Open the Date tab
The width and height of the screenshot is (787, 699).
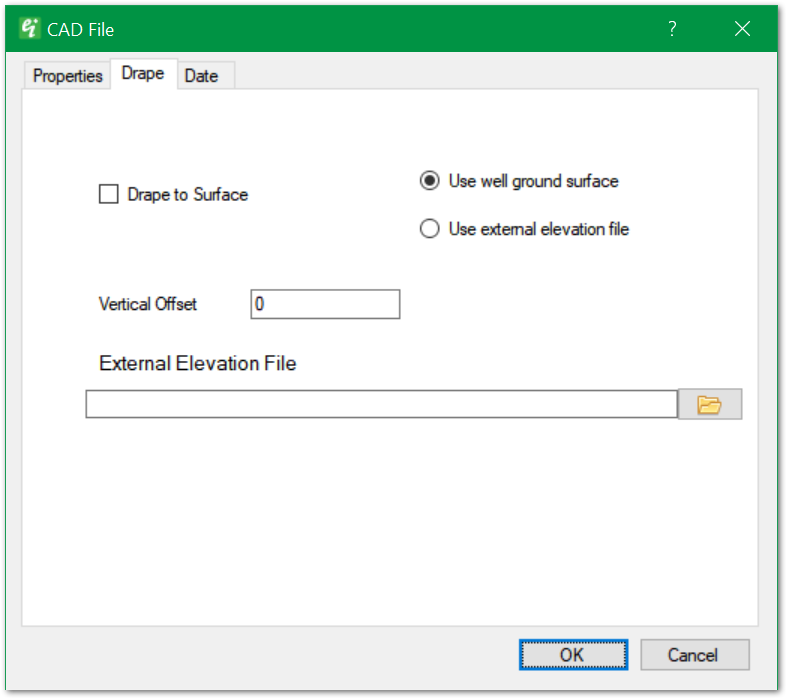(x=201, y=76)
